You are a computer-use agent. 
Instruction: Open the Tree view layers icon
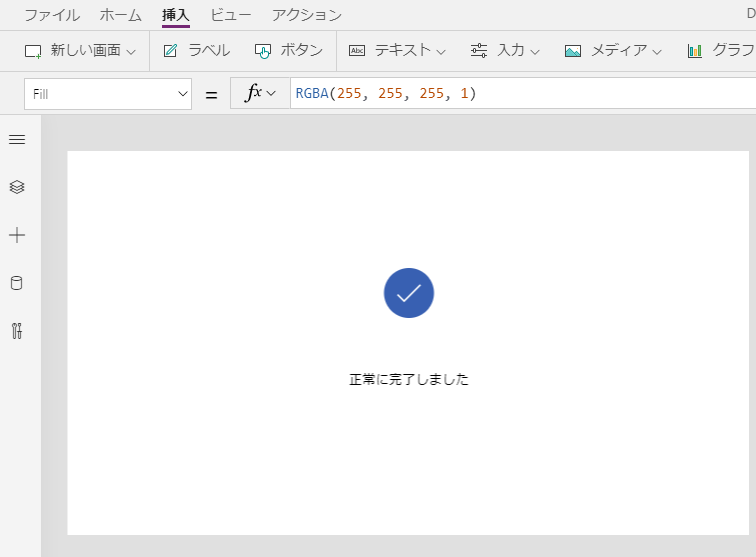point(17,187)
